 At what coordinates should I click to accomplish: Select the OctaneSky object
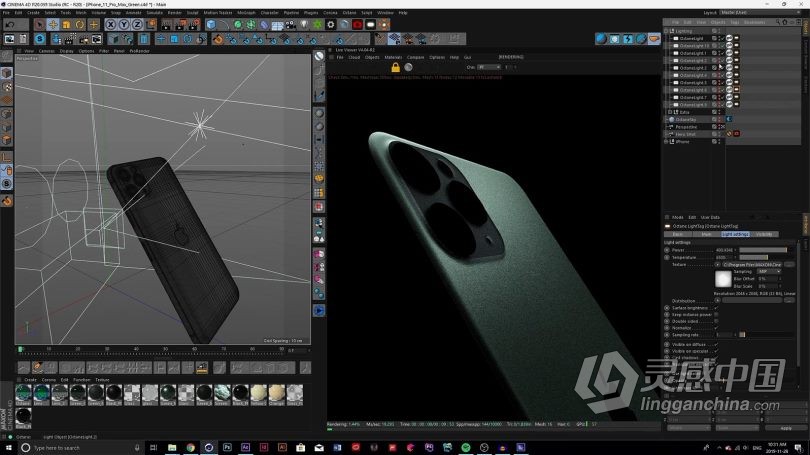(686, 119)
